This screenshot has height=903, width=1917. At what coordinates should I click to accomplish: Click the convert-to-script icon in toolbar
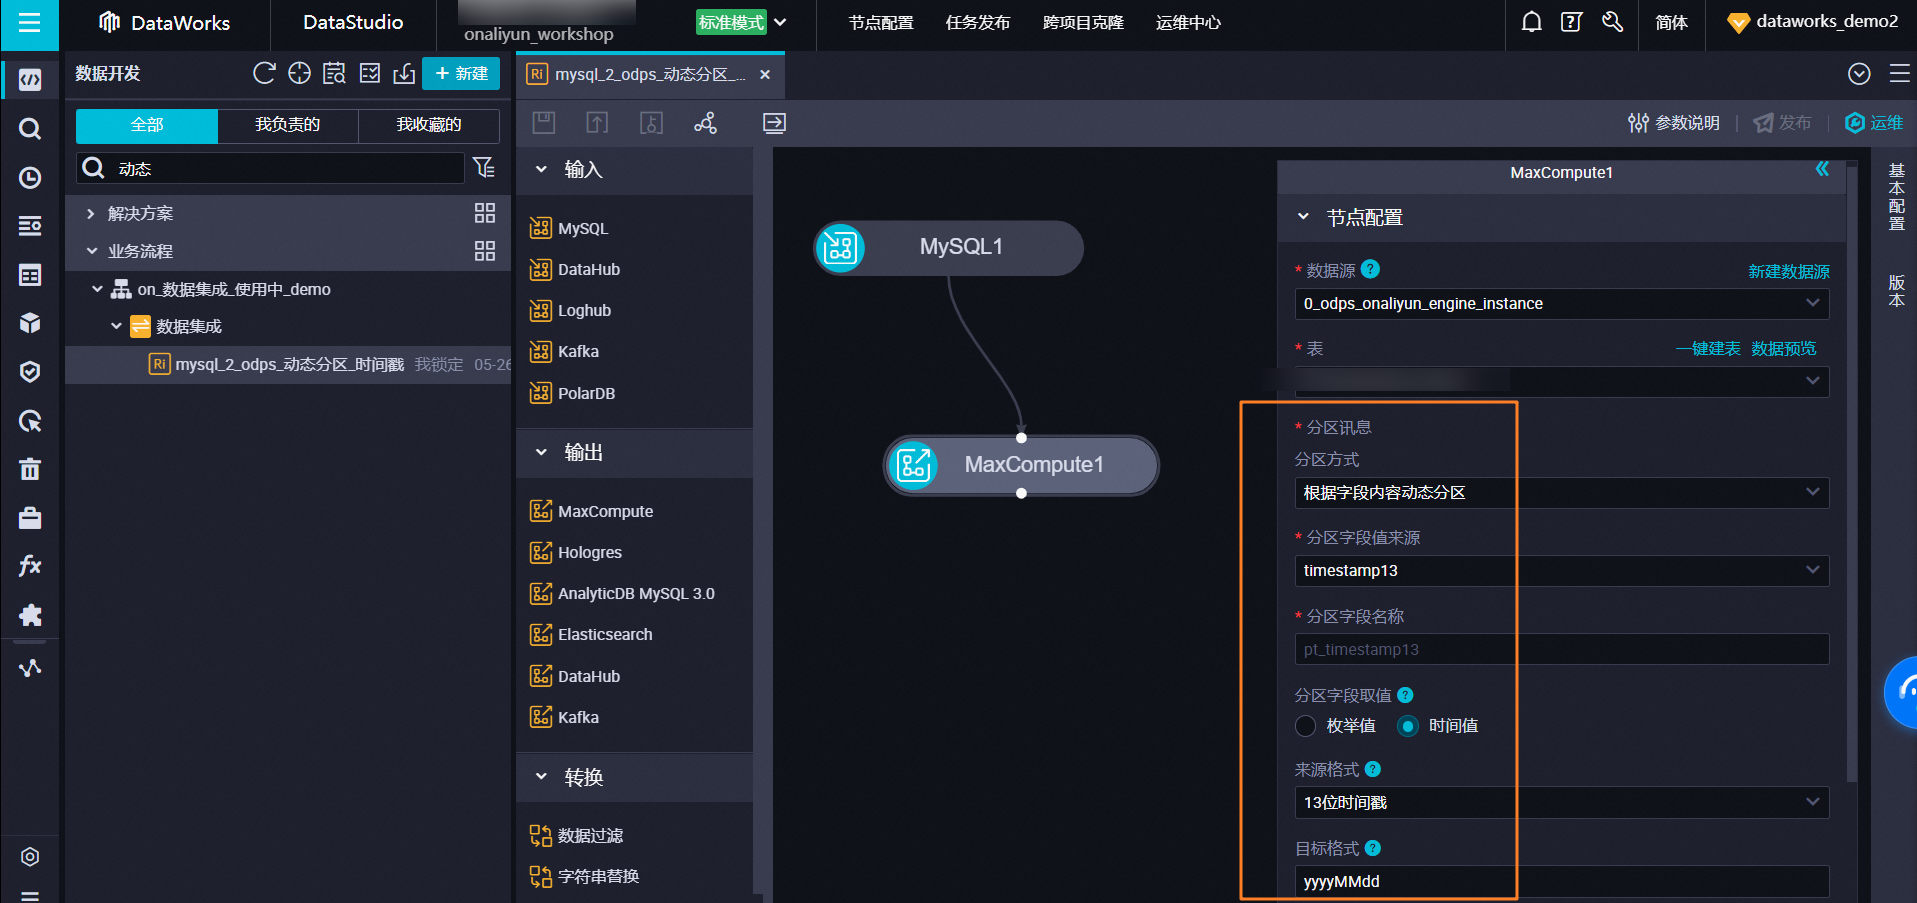coord(774,123)
